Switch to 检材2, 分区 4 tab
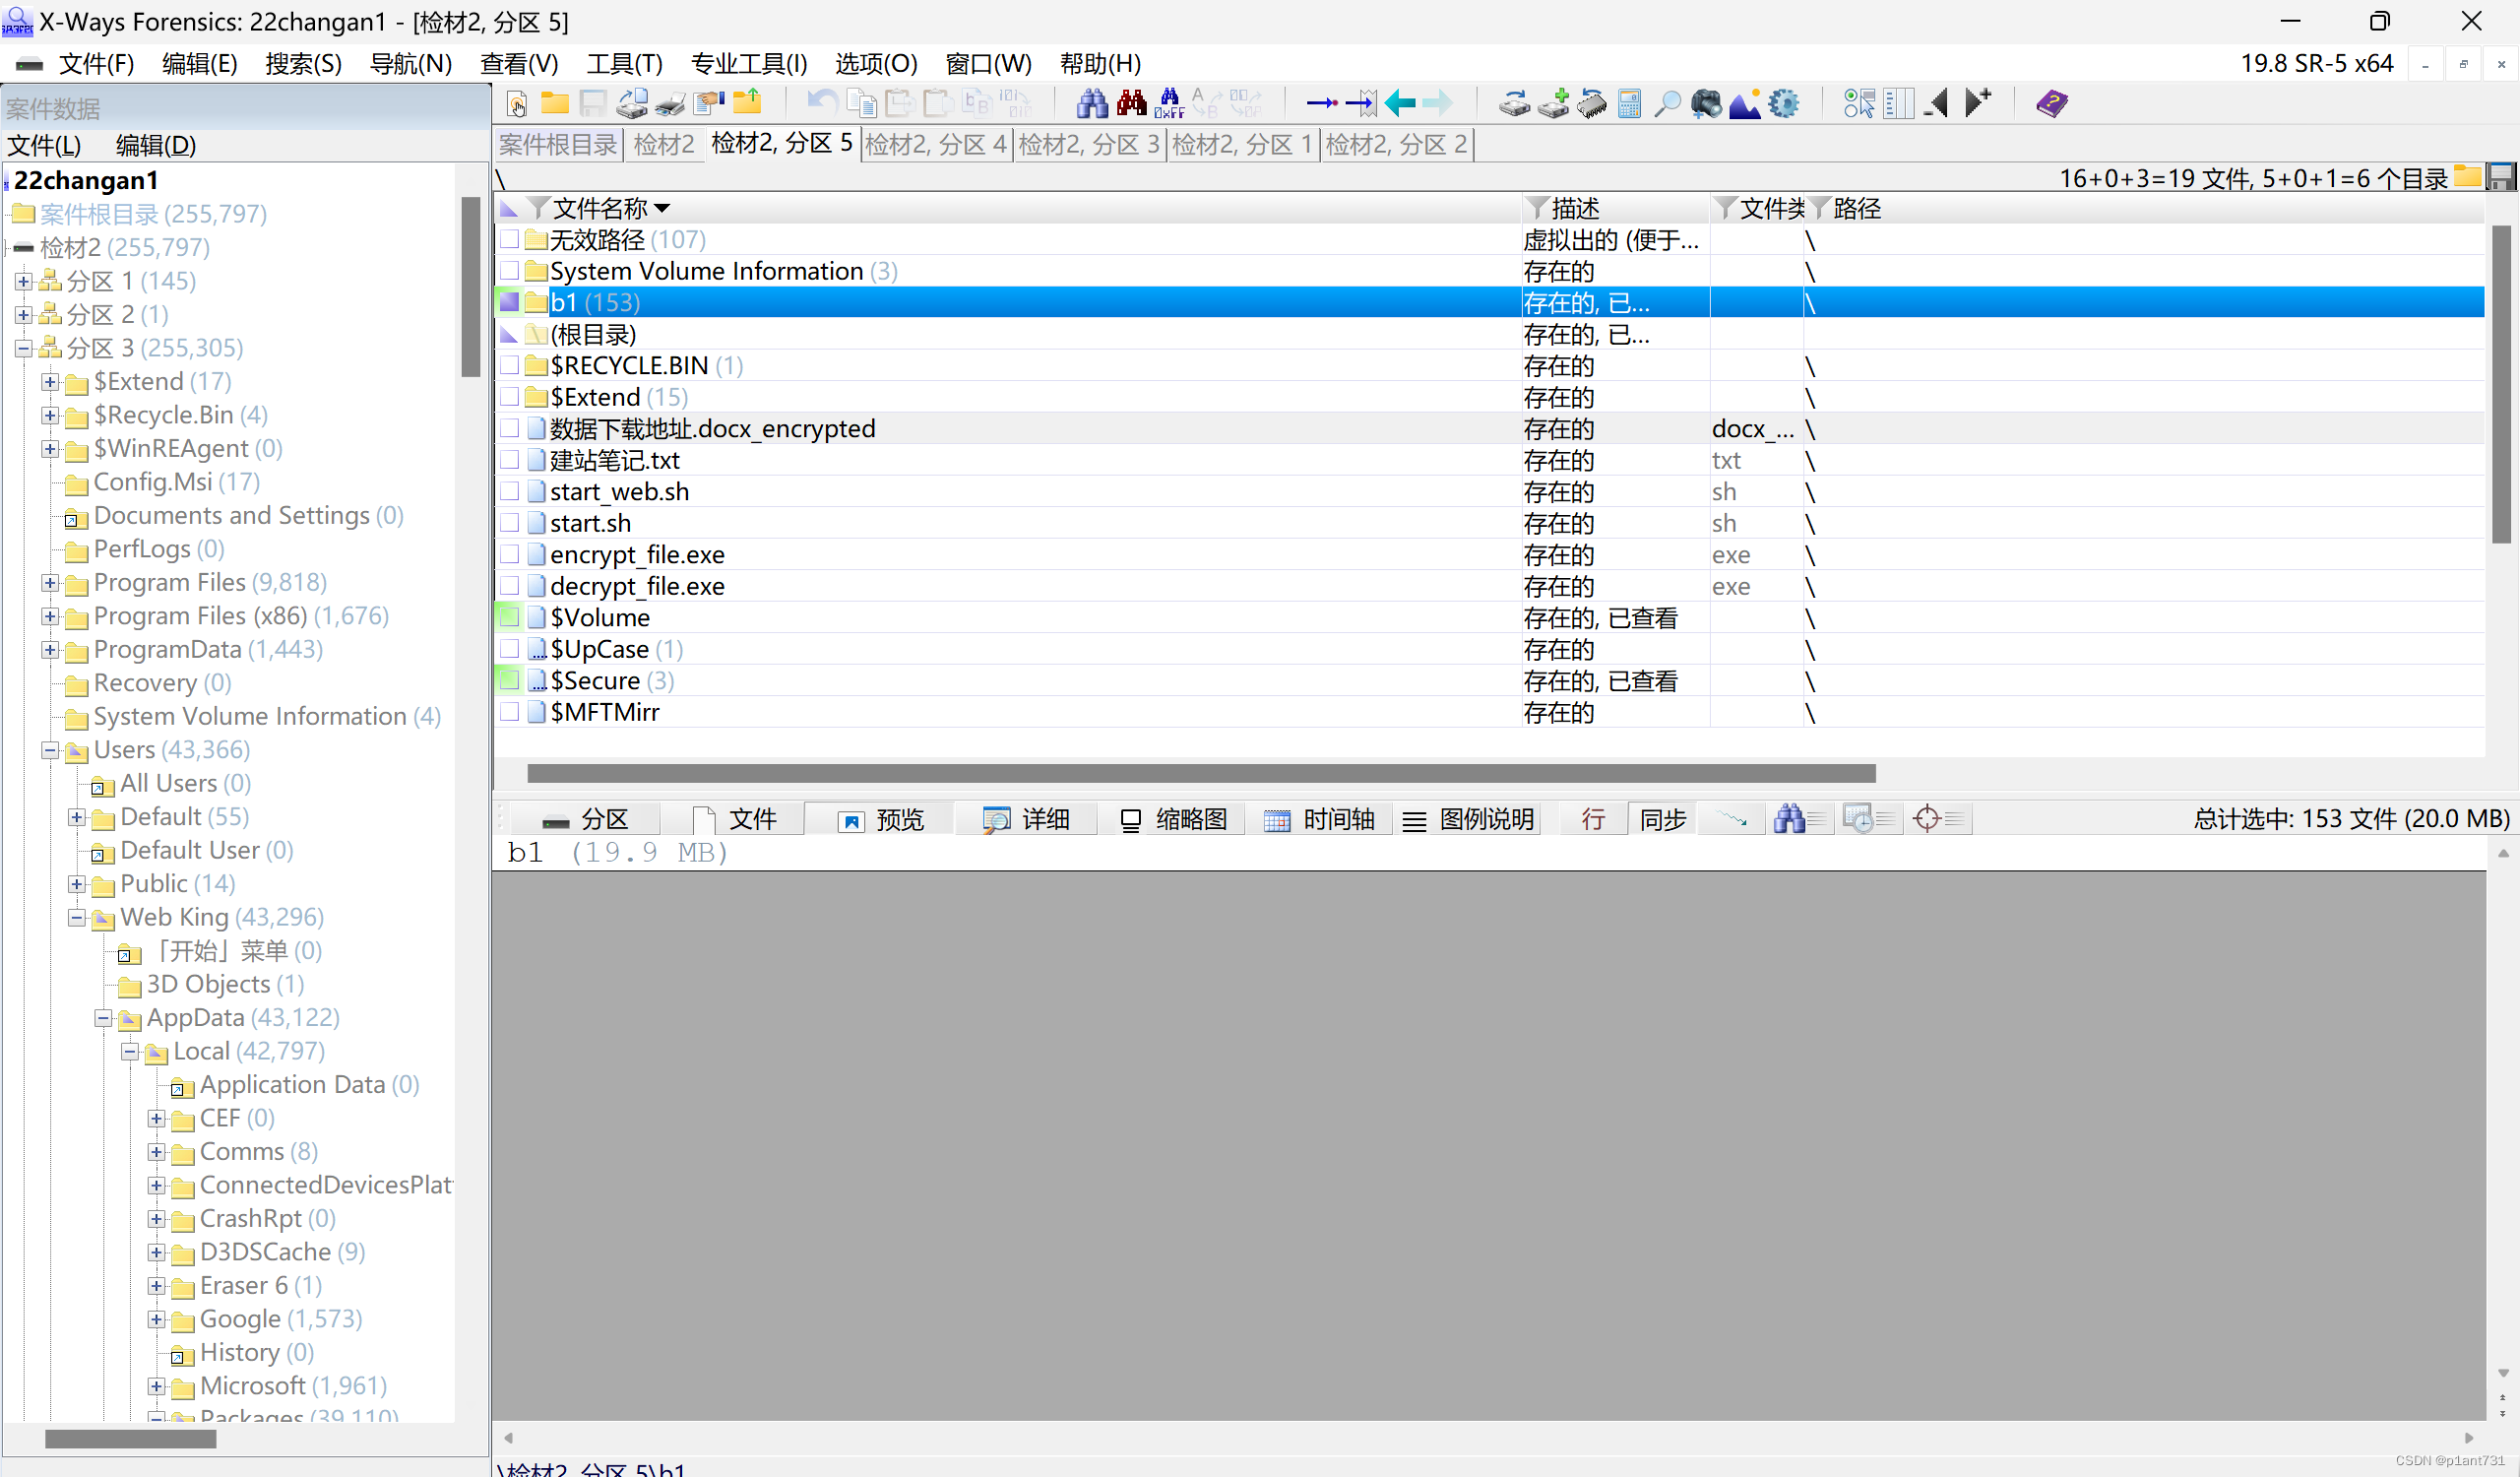The image size is (2520, 1477). coord(935,145)
